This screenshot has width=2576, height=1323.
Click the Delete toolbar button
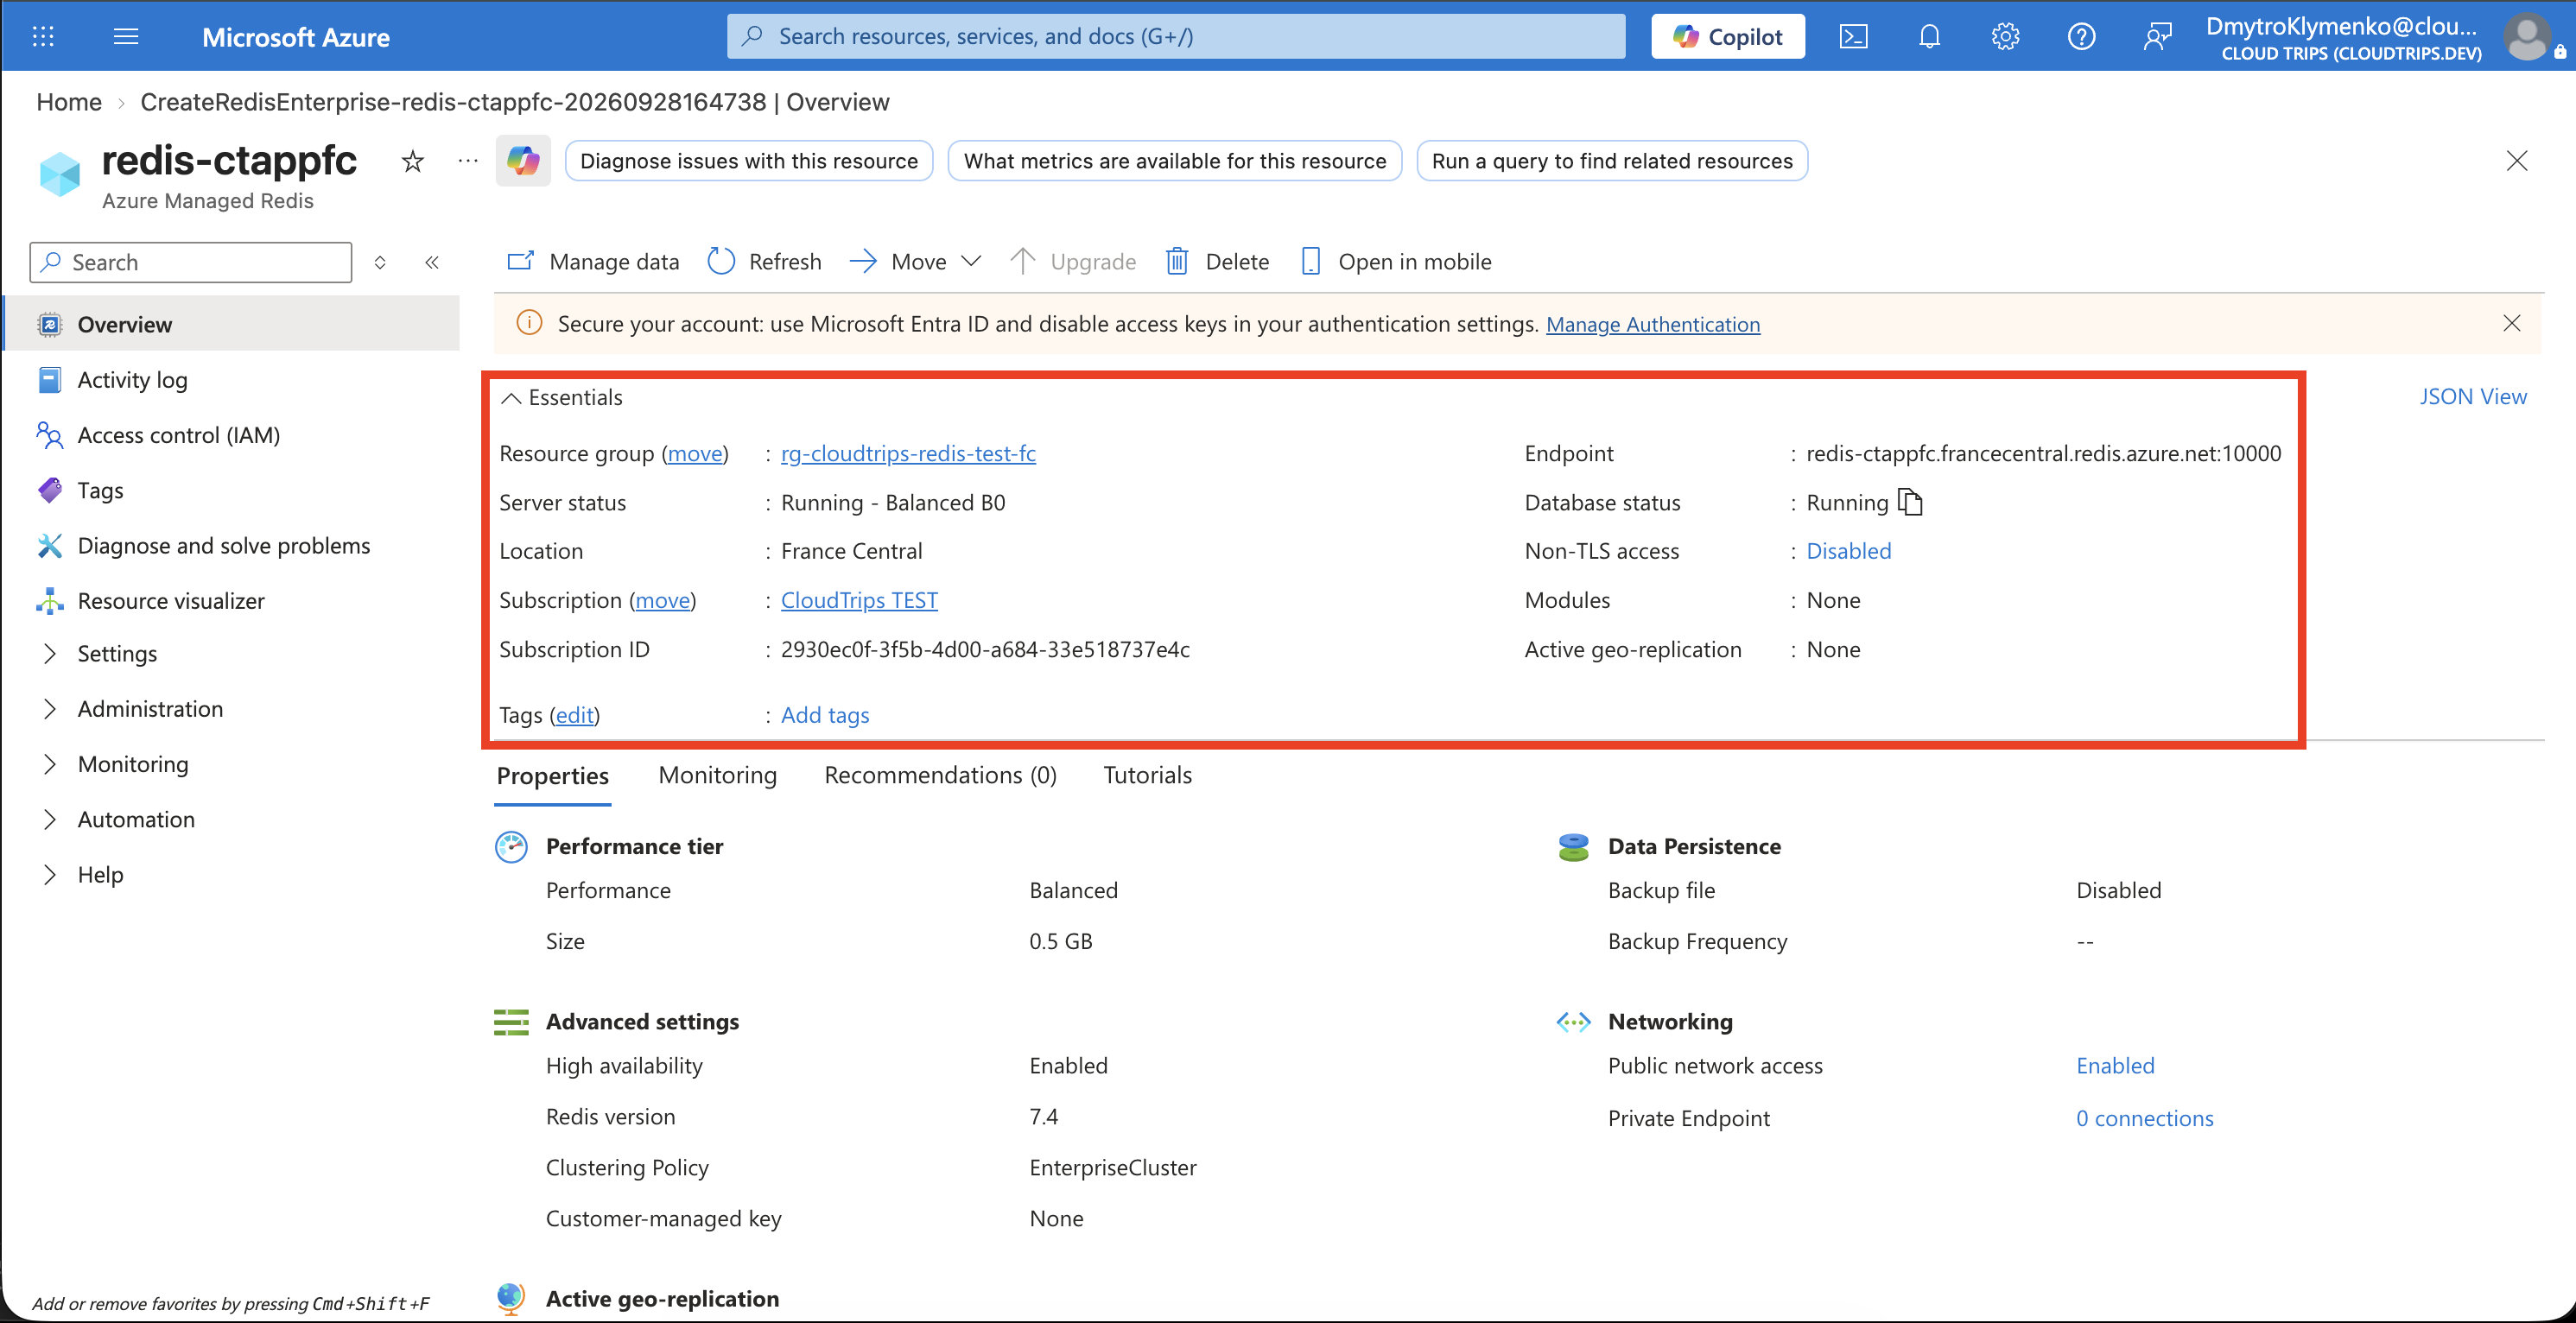[1217, 262]
